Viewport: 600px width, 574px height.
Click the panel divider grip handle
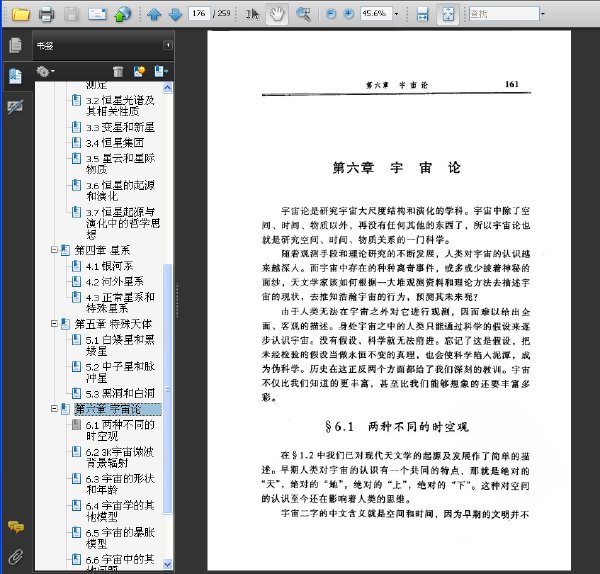177,300
